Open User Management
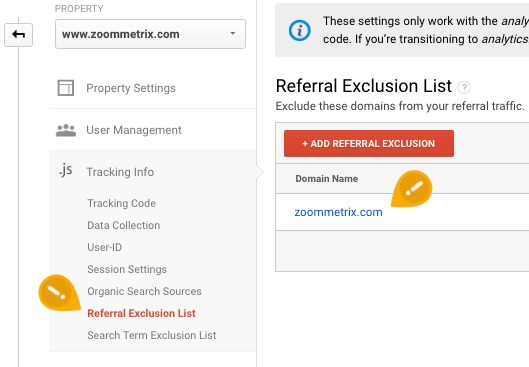This screenshot has width=529, height=367. pyautogui.click(x=134, y=130)
